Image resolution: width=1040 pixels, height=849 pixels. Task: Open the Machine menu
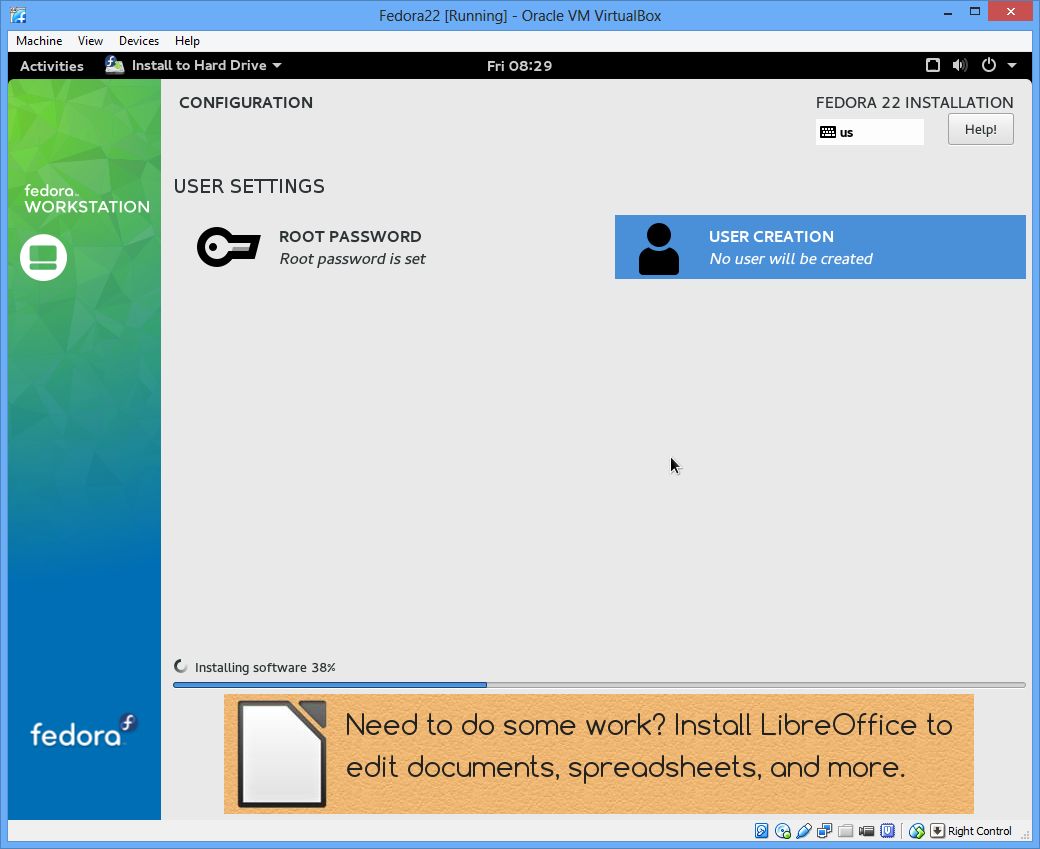39,40
